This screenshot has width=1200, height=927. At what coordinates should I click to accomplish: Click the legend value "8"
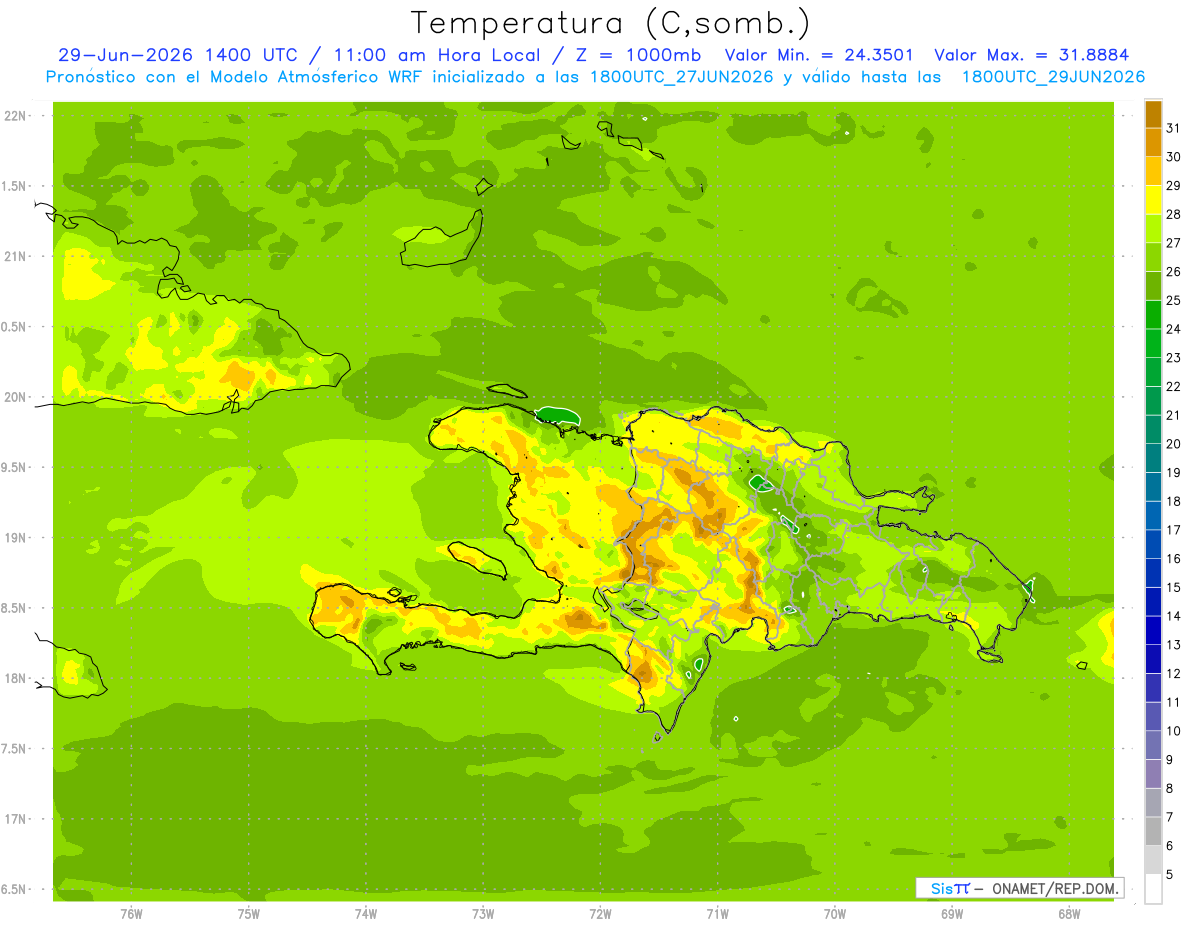pos(1170,789)
